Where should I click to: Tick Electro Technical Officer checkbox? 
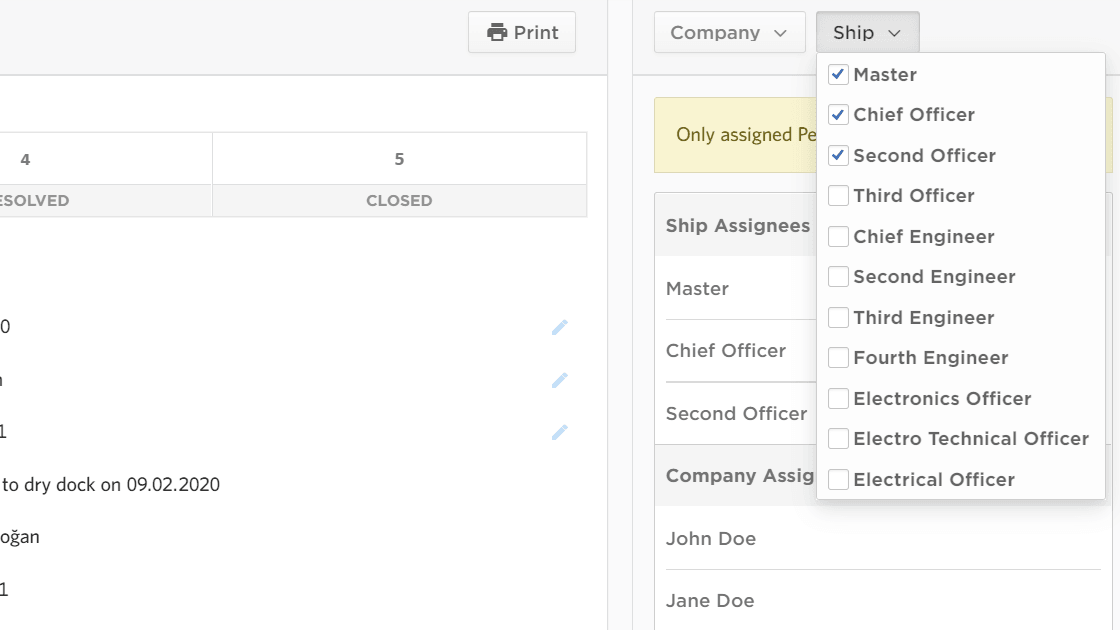tap(838, 439)
